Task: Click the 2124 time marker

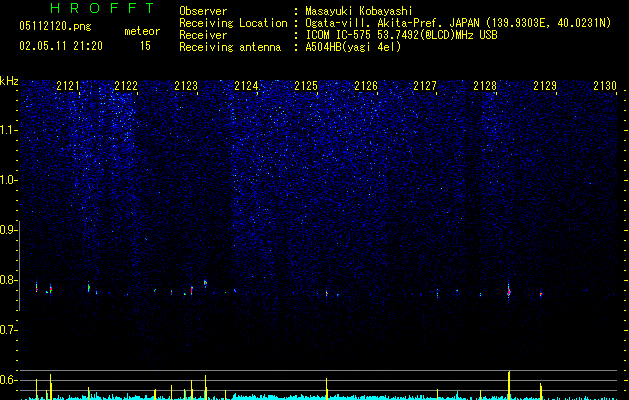Action: tap(246, 86)
